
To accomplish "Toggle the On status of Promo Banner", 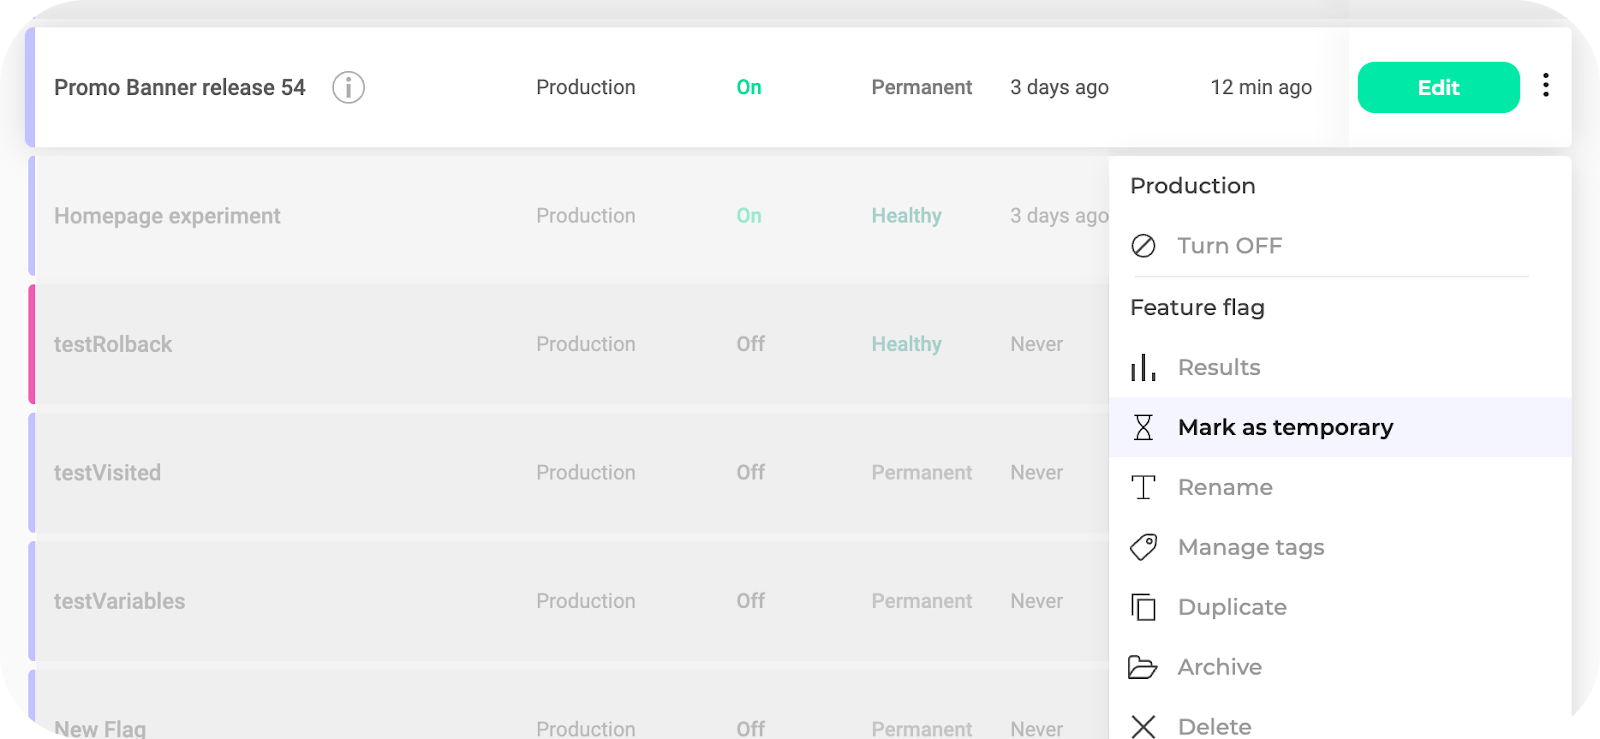I will click(749, 88).
